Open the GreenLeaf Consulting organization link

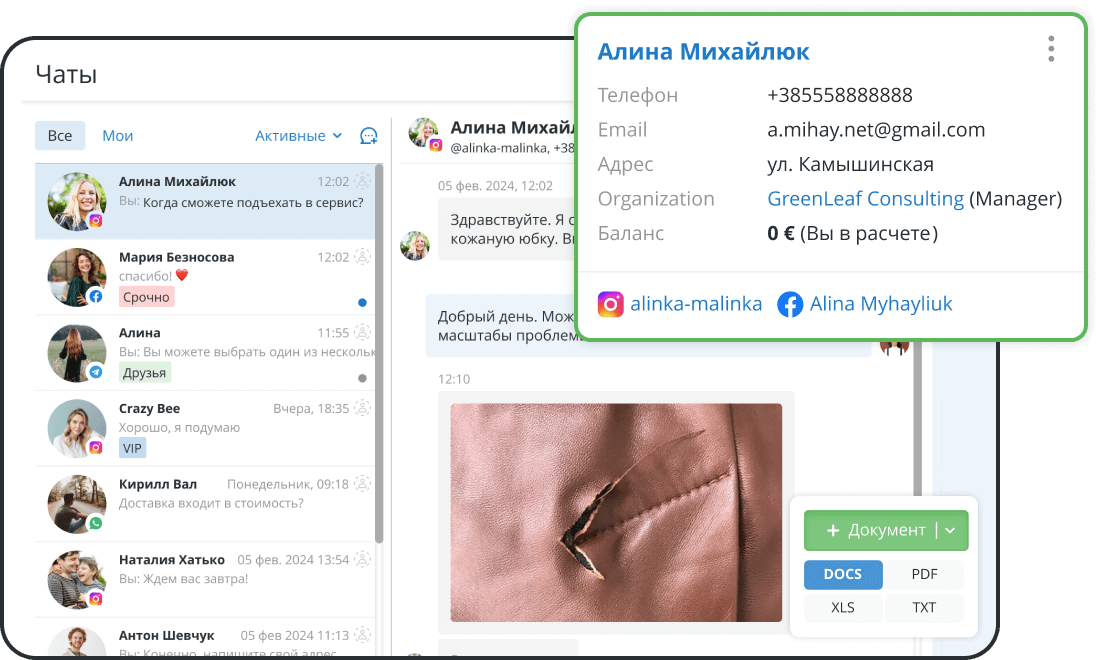pyautogui.click(x=865, y=199)
